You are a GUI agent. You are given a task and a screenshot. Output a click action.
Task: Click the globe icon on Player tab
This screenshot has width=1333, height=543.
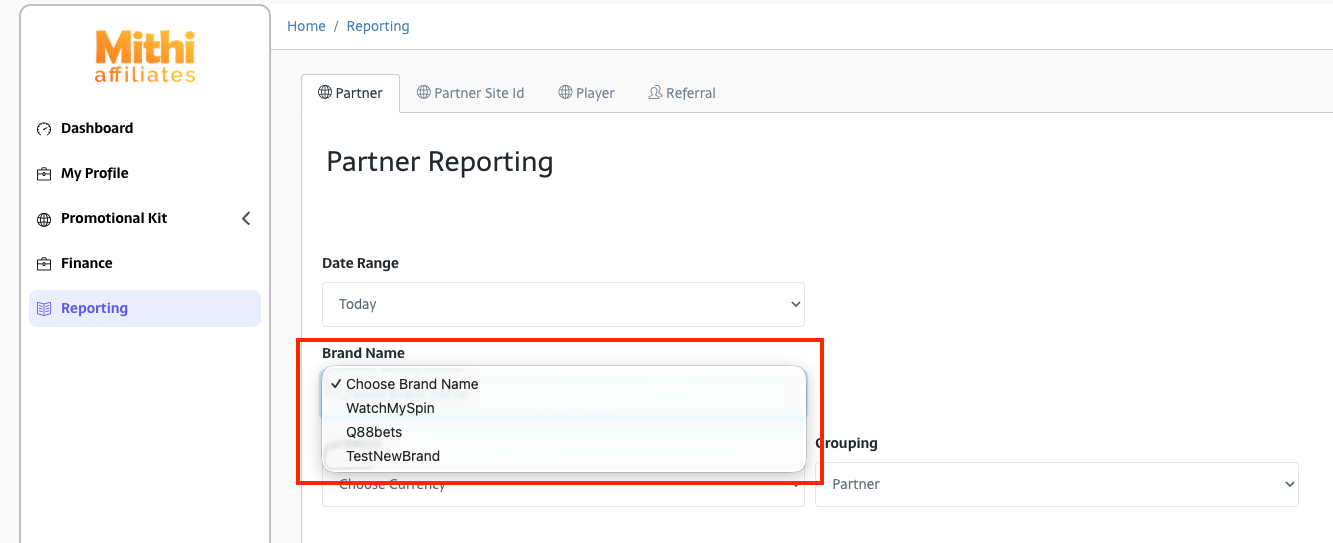click(565, 93)
